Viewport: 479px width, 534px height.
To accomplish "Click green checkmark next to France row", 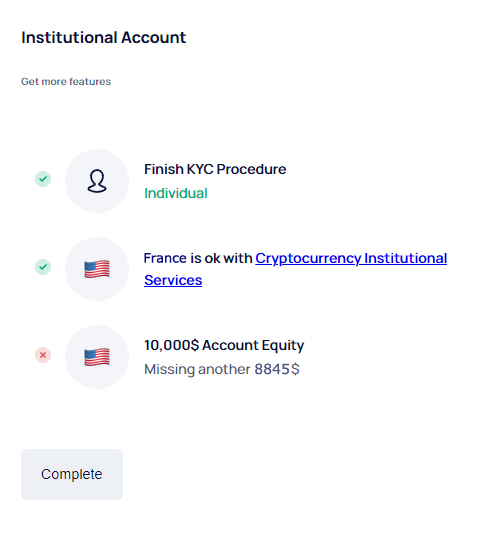I will point(43,267).
